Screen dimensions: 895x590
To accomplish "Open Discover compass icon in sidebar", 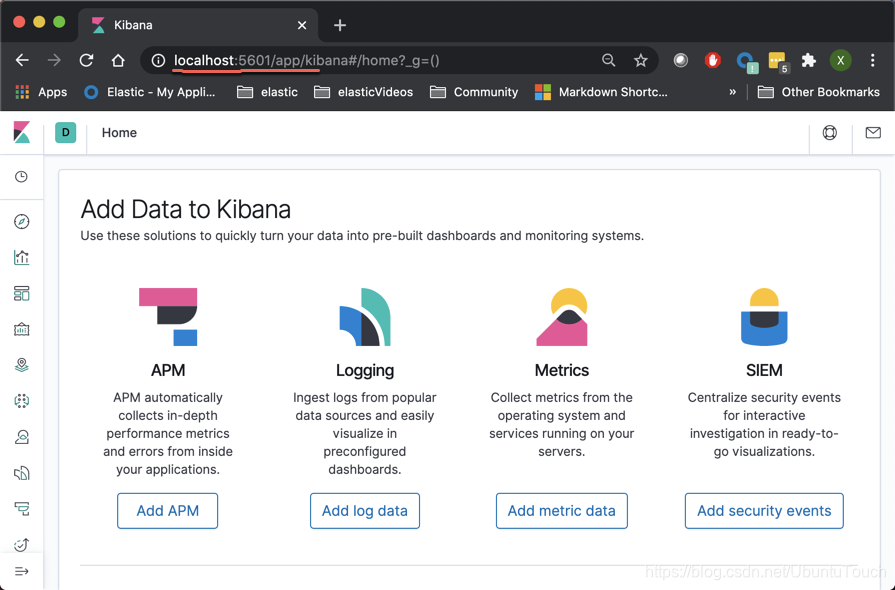I will coord(22,221).
